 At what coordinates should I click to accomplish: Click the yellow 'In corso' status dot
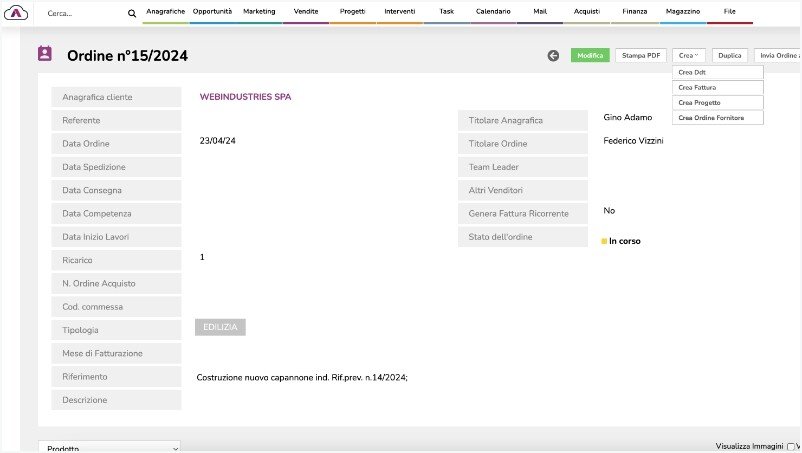[x=604, y=241]
